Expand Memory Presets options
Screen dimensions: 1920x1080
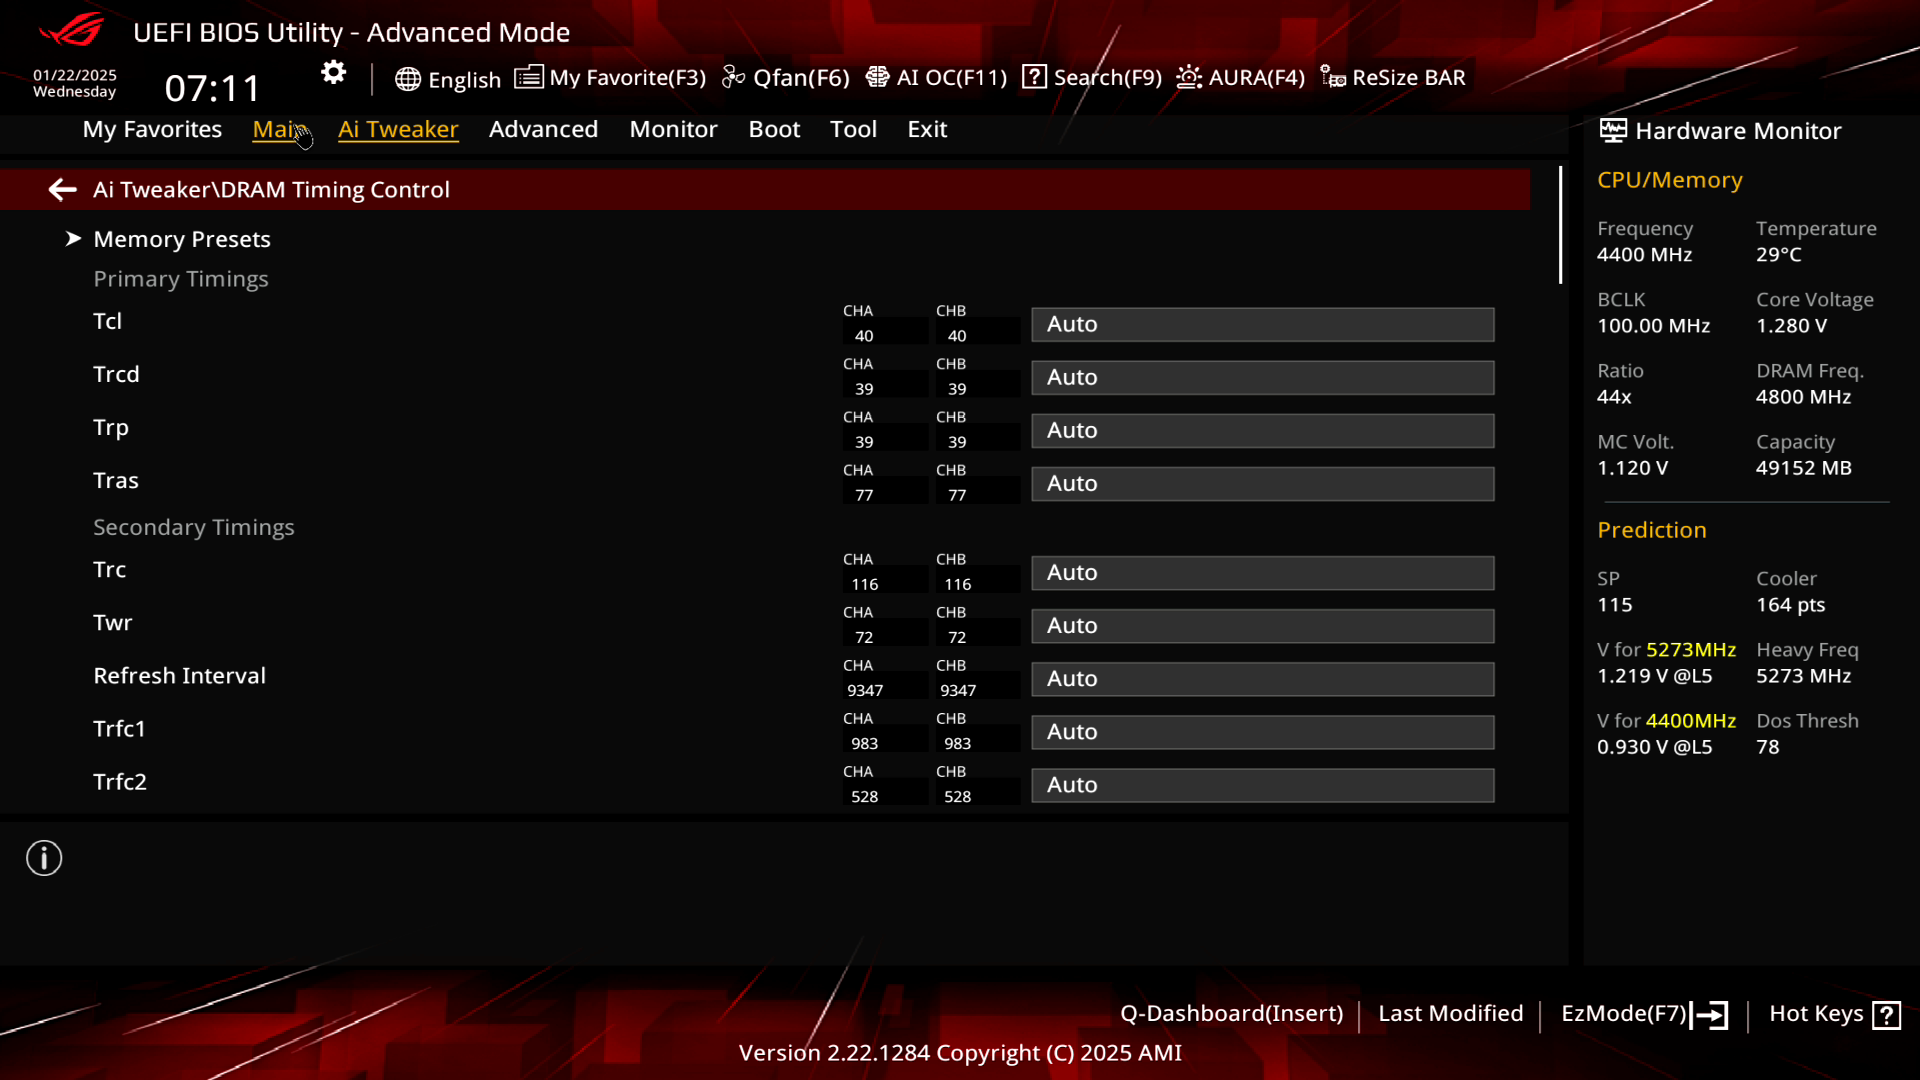click(182, 239)
